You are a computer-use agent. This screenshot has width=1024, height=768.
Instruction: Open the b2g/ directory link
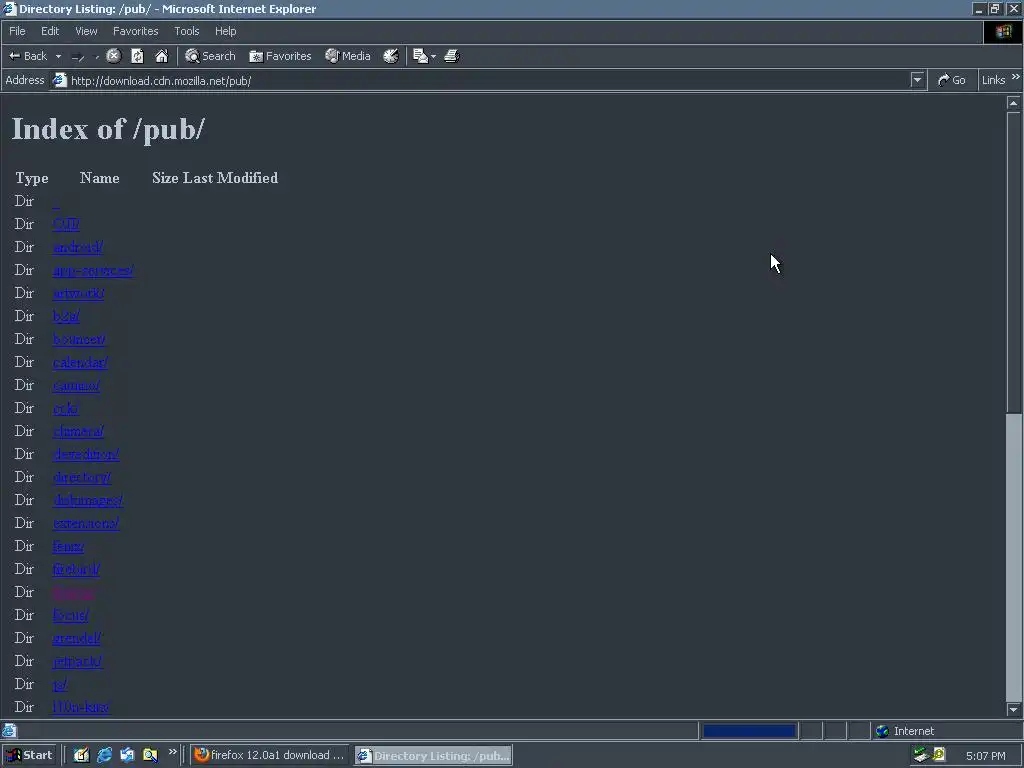tap(66, 316)
